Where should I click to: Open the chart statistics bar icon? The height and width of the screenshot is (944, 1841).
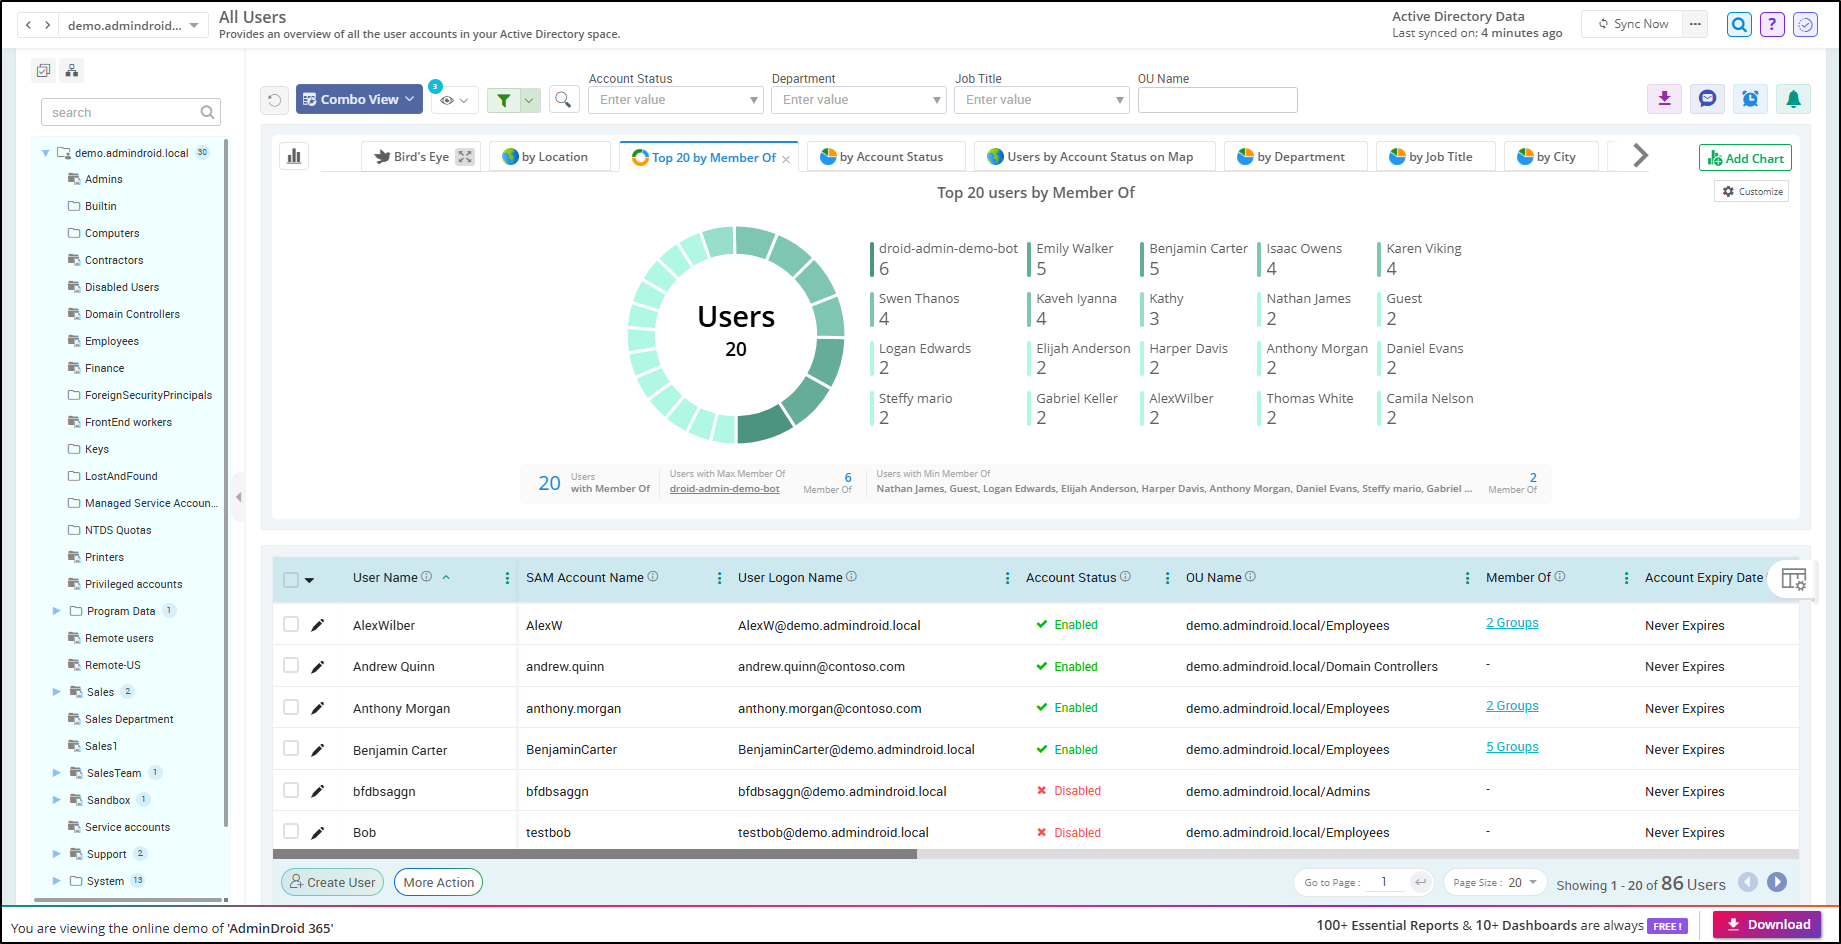[294, 156]
